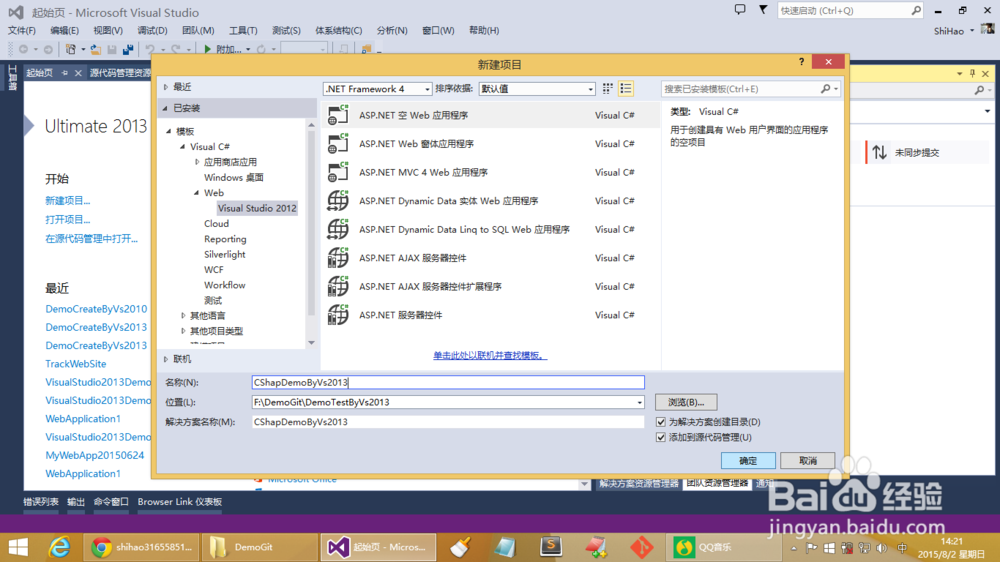Select Cloud in template tree

[216, 224]
